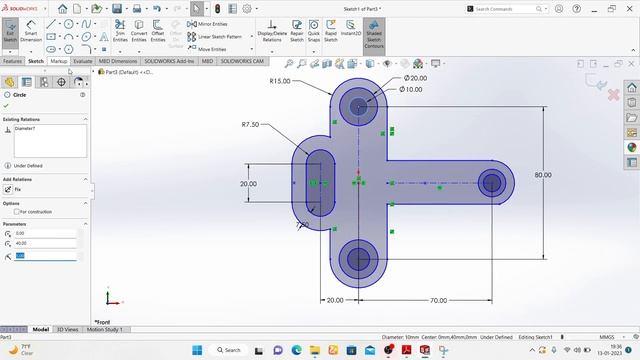Viewport: 640px width, 360px height.
Task: Choose the Ellipse tool
Action: pos(86,37)
